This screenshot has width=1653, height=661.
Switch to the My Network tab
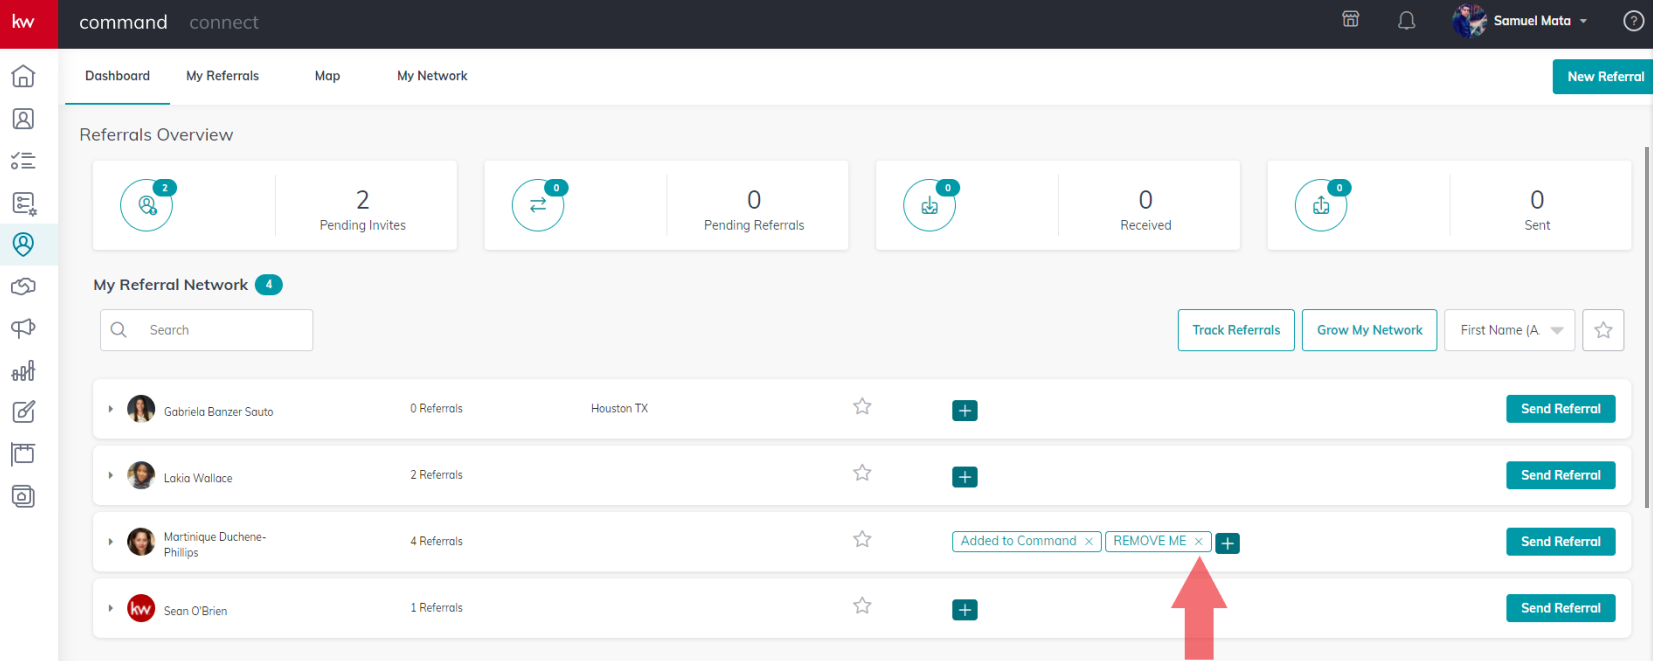pos(432,76)
